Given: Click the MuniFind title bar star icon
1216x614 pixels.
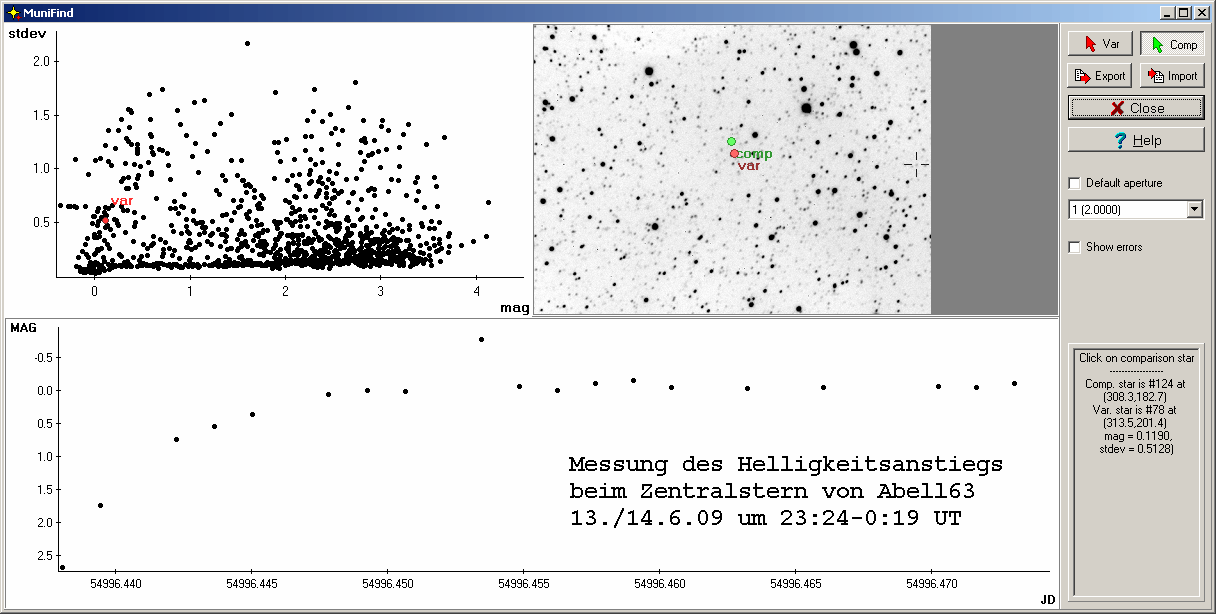Looking at the screenshot, I should tap(12, 12).
